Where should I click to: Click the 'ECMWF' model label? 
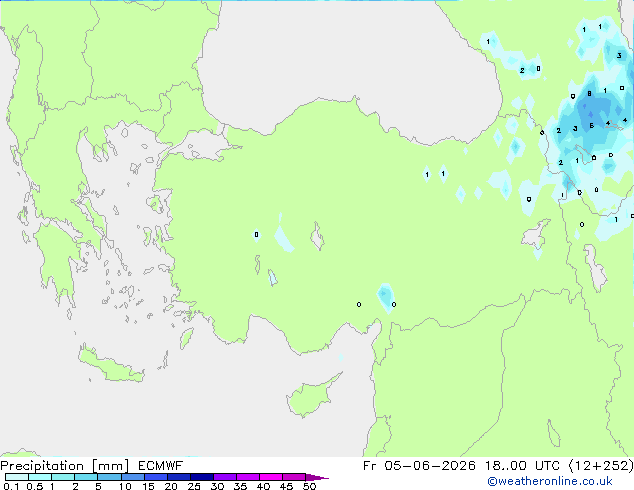[x=161, y=466]
